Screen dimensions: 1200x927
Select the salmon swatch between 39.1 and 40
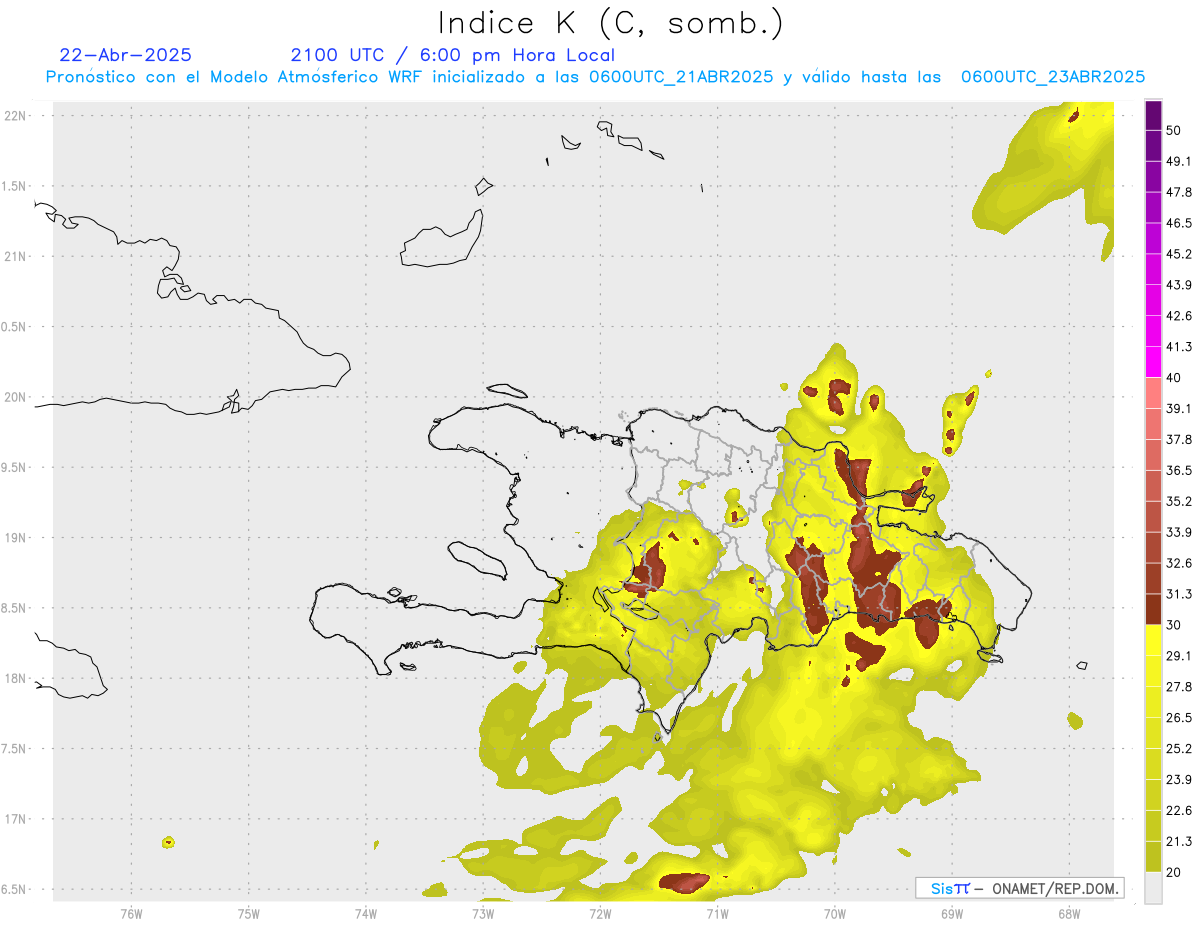(1154, 393)
